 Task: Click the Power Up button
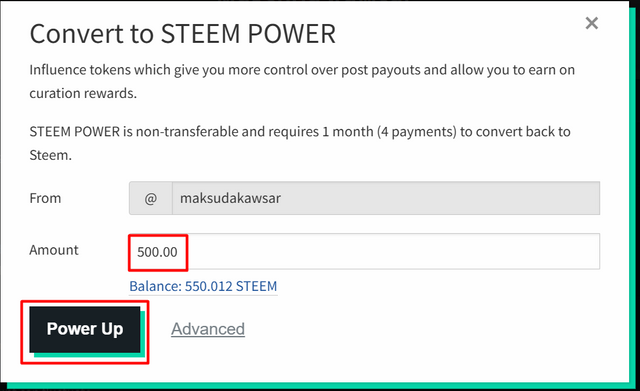pyautogui.click(x=85, y=329)
